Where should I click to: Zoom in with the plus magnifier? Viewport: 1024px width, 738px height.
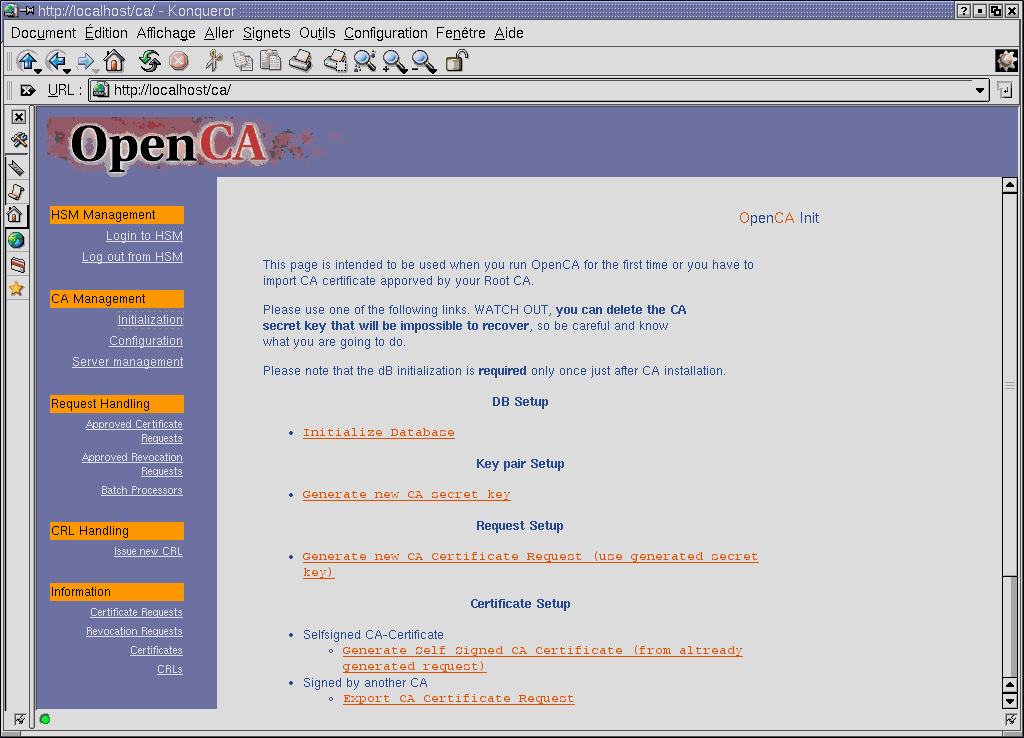[x=394, y=61]
